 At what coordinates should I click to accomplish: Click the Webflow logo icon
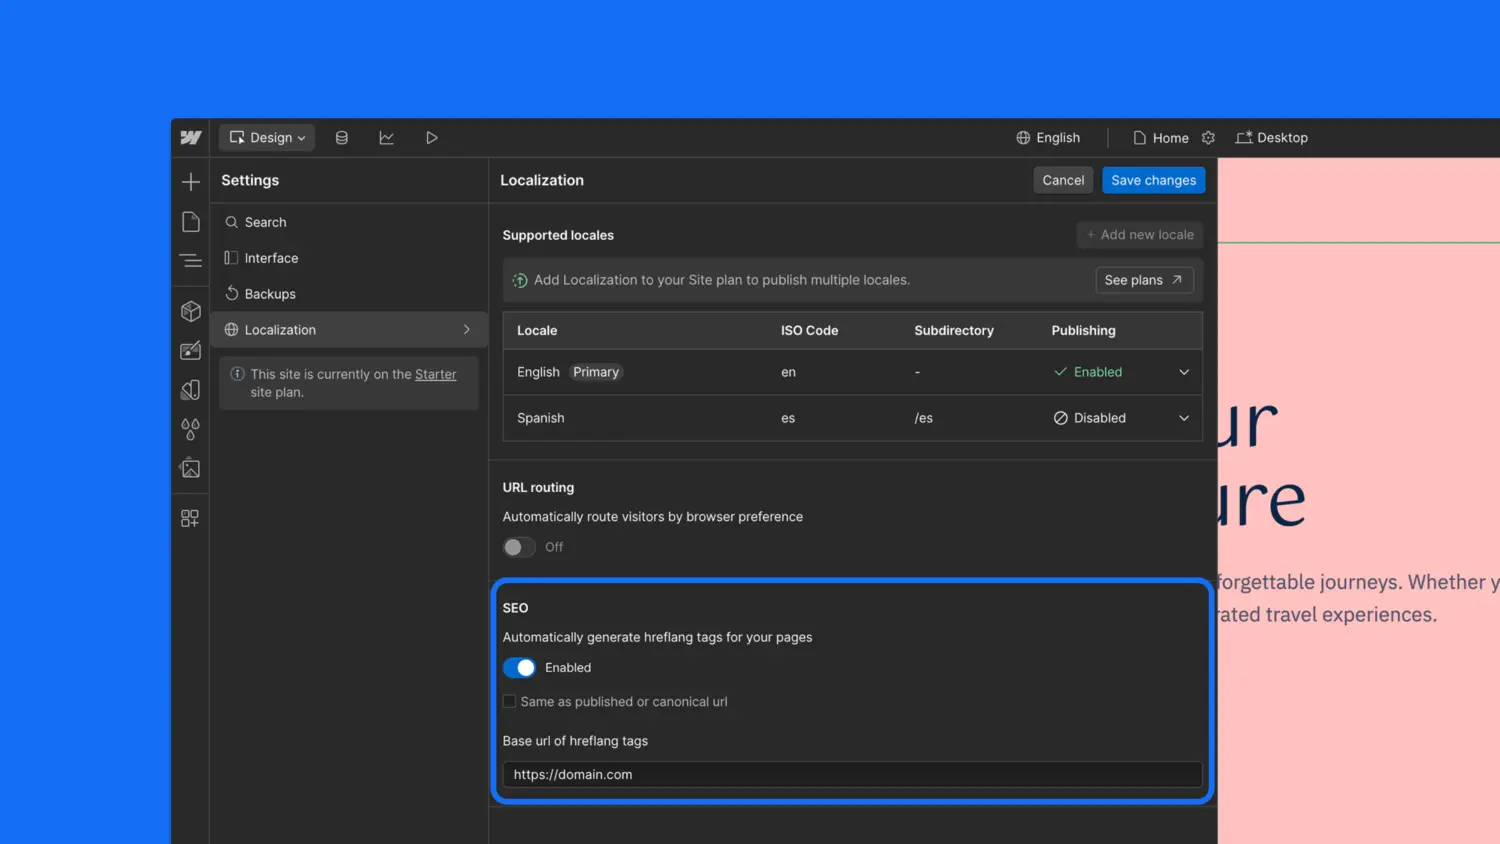point(191,138)
